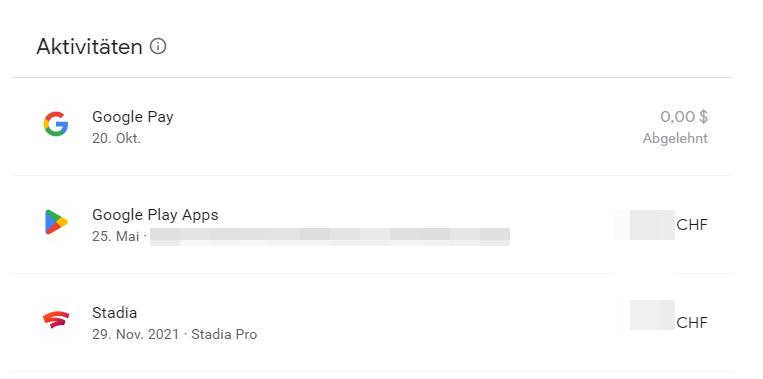This screenshot has height=379, width=763.
Task: Click the Google Play triangle icon
Action: [56, 222]
